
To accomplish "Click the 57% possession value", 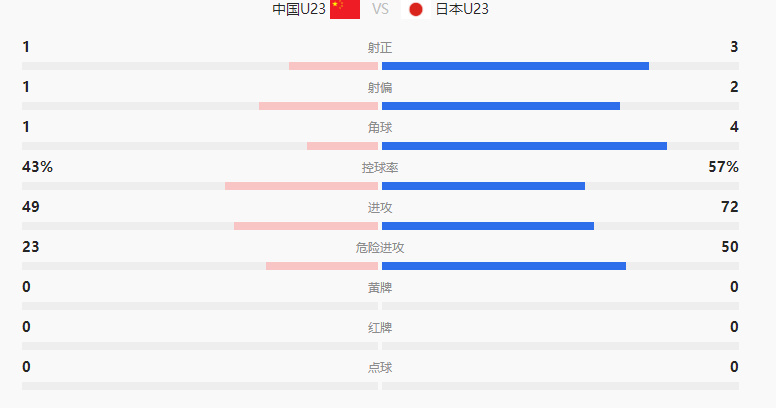I will click(724, 167).
